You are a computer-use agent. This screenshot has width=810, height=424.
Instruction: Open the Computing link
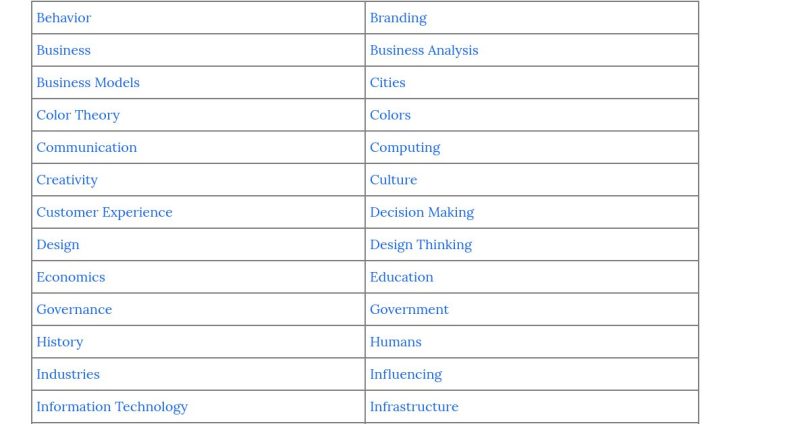pos(405,148)
